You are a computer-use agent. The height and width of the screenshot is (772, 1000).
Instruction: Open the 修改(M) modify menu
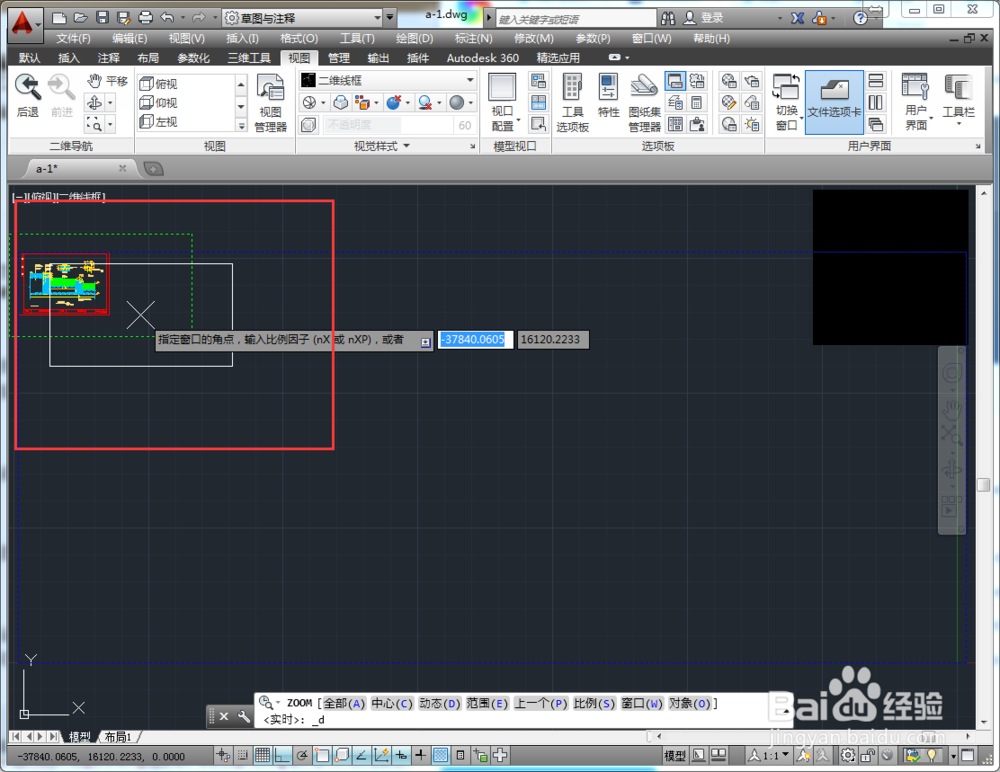point(534,38)
